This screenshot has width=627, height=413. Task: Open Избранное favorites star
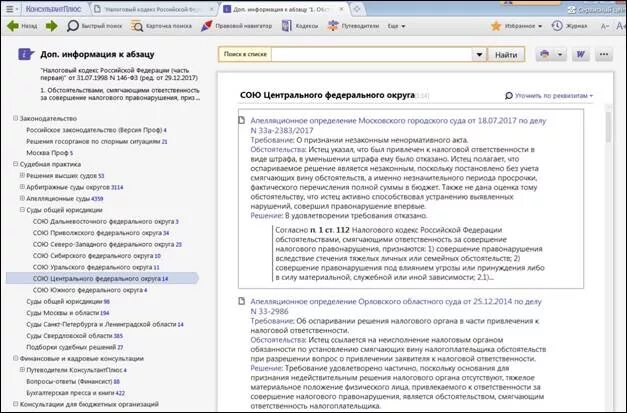[x=516, y=26]
